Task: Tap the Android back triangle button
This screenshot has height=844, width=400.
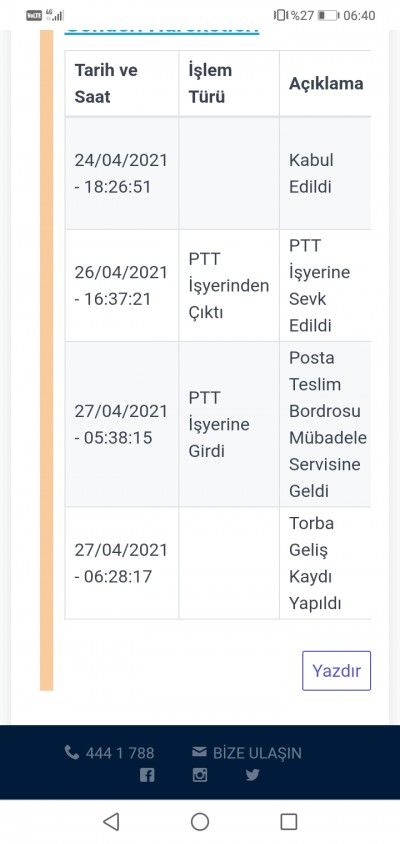Action: click(x=111, y=821)
